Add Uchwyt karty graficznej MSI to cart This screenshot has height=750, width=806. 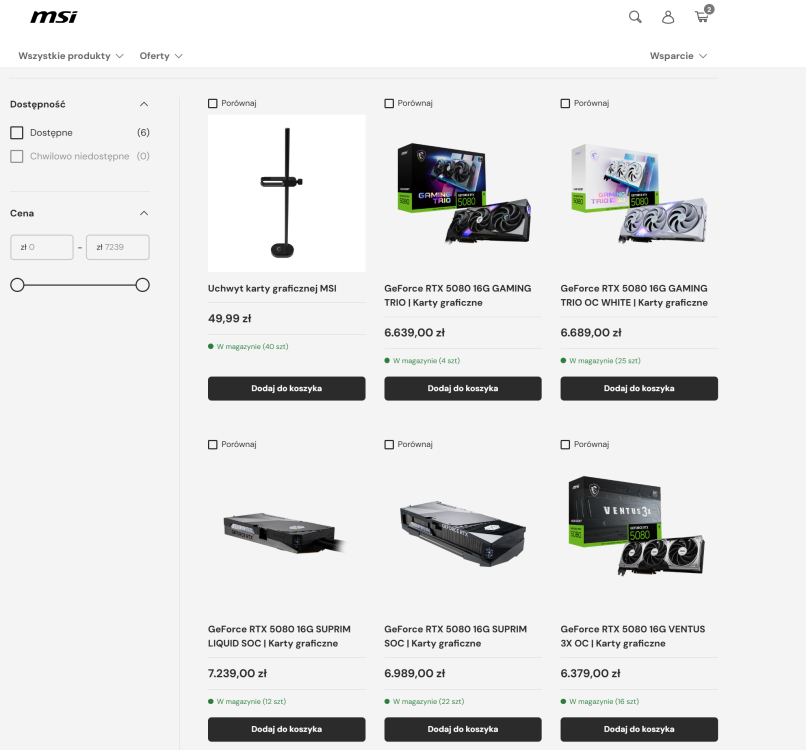tap(287, 389)
